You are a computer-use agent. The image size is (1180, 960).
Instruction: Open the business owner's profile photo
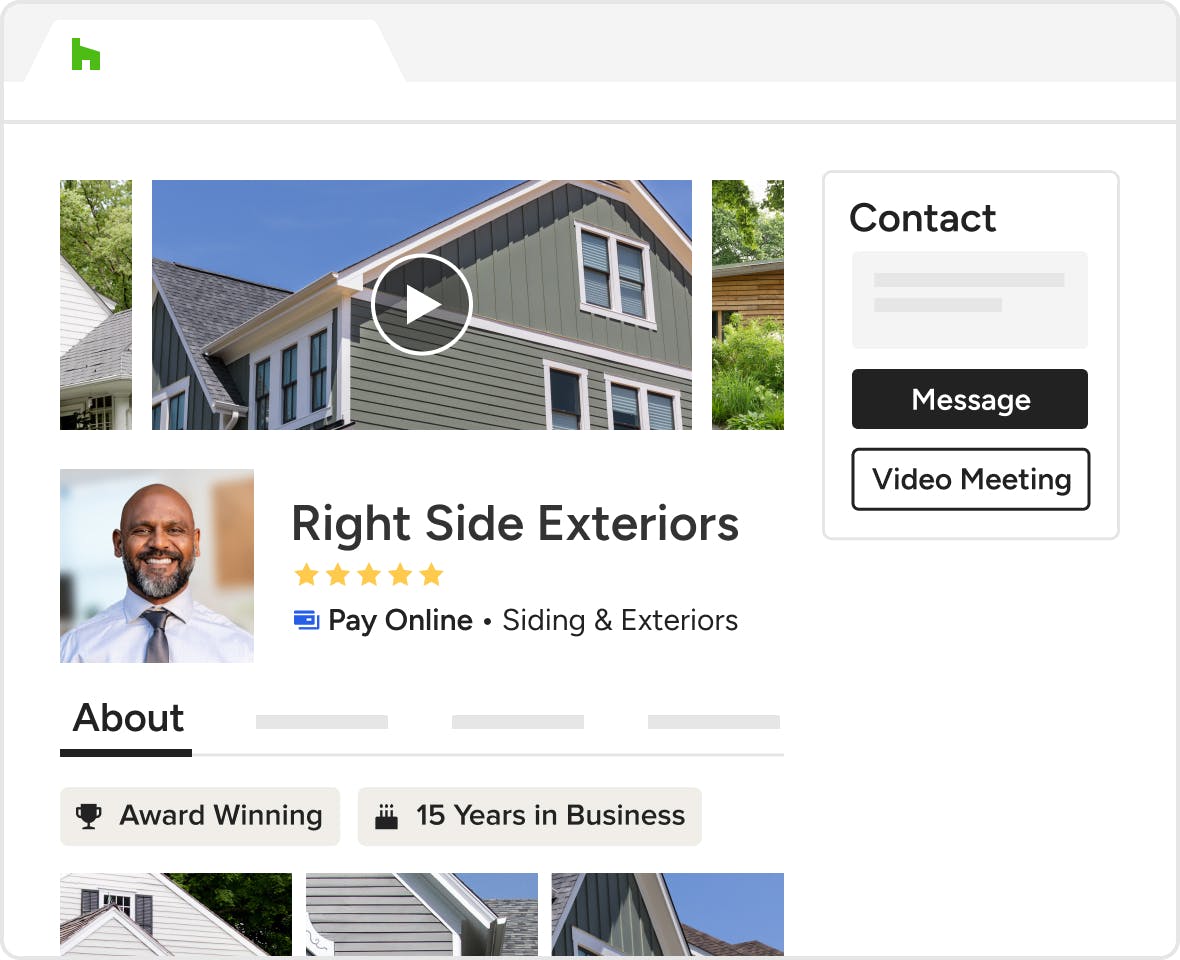tap(157, 566)
